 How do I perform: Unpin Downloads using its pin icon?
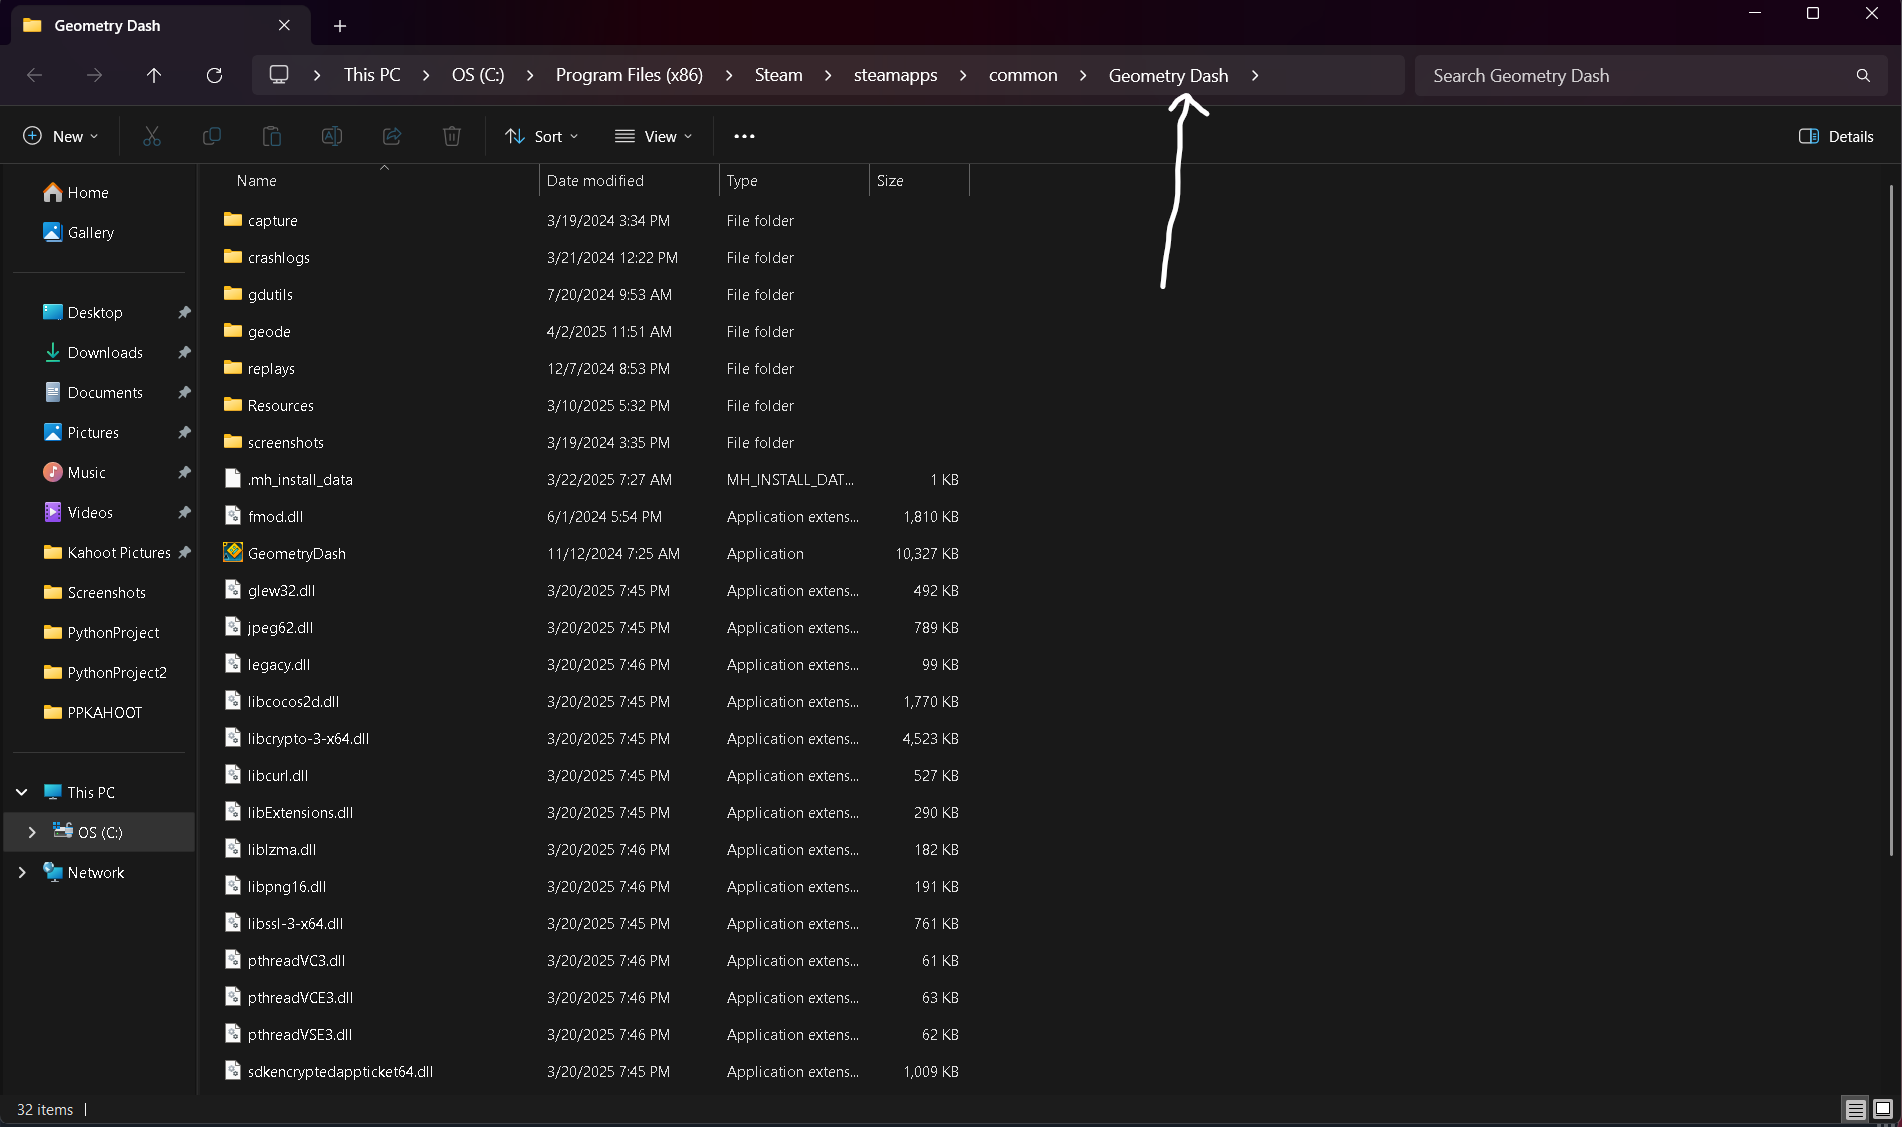tap(184, 353)
